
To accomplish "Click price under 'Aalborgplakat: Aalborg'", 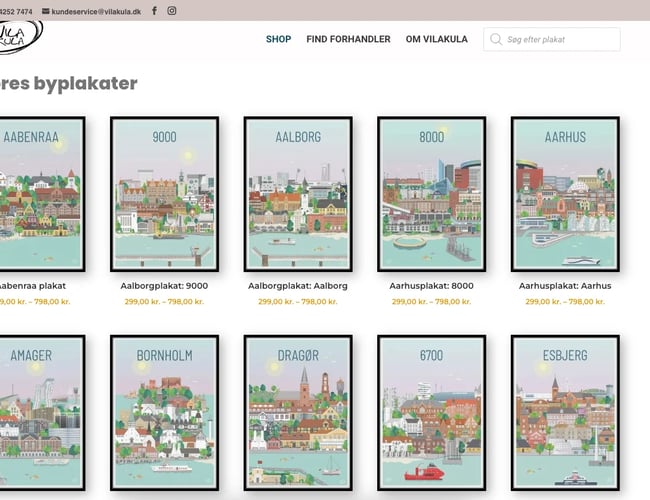I will coord(298,301).
